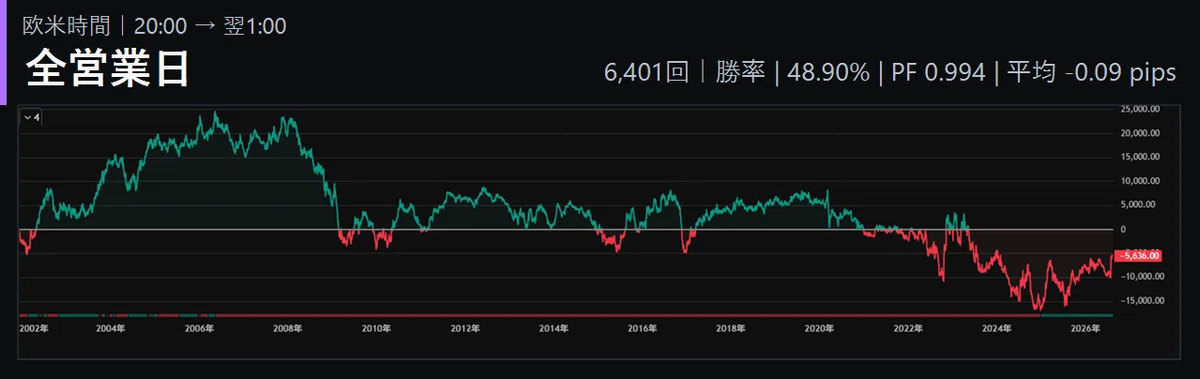This screenshot has width=1200, height=379.
Task: Click the 欧米時間 20:00 → 翌1:00 subtitle
Action: click(x=155, y=25)
